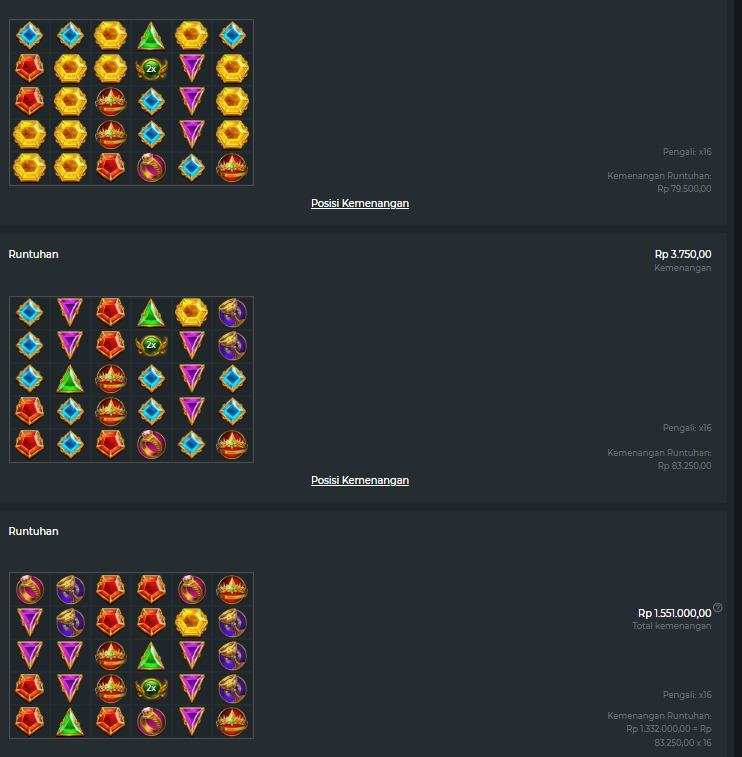Click the 2x multiplier orb in the middle board
The image size is (742, 757).
click(x=151, y=345)
